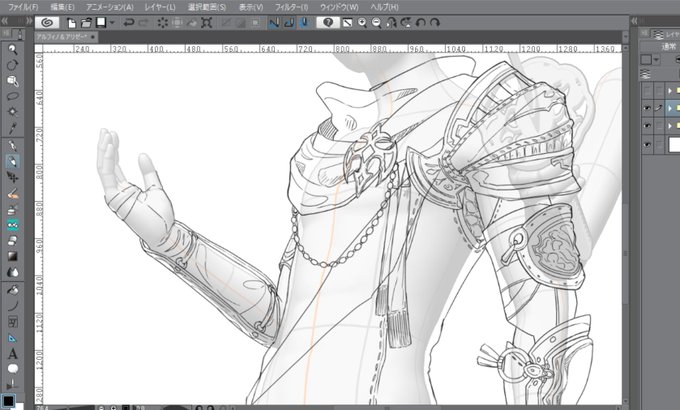Open the blending mode 通常 dropdown

[661, 46]
